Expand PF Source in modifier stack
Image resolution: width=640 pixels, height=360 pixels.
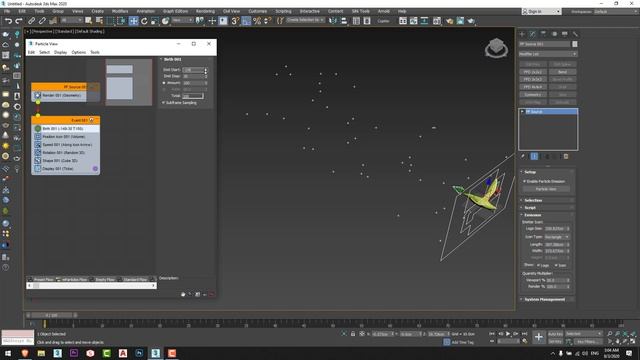click(522, 111)
